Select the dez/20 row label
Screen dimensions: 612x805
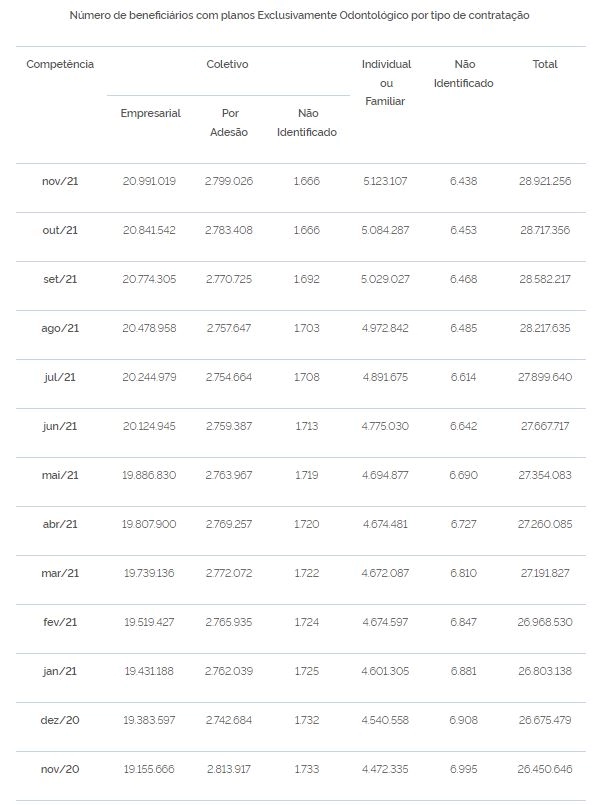pyautogui.click(x=60, y=720)
